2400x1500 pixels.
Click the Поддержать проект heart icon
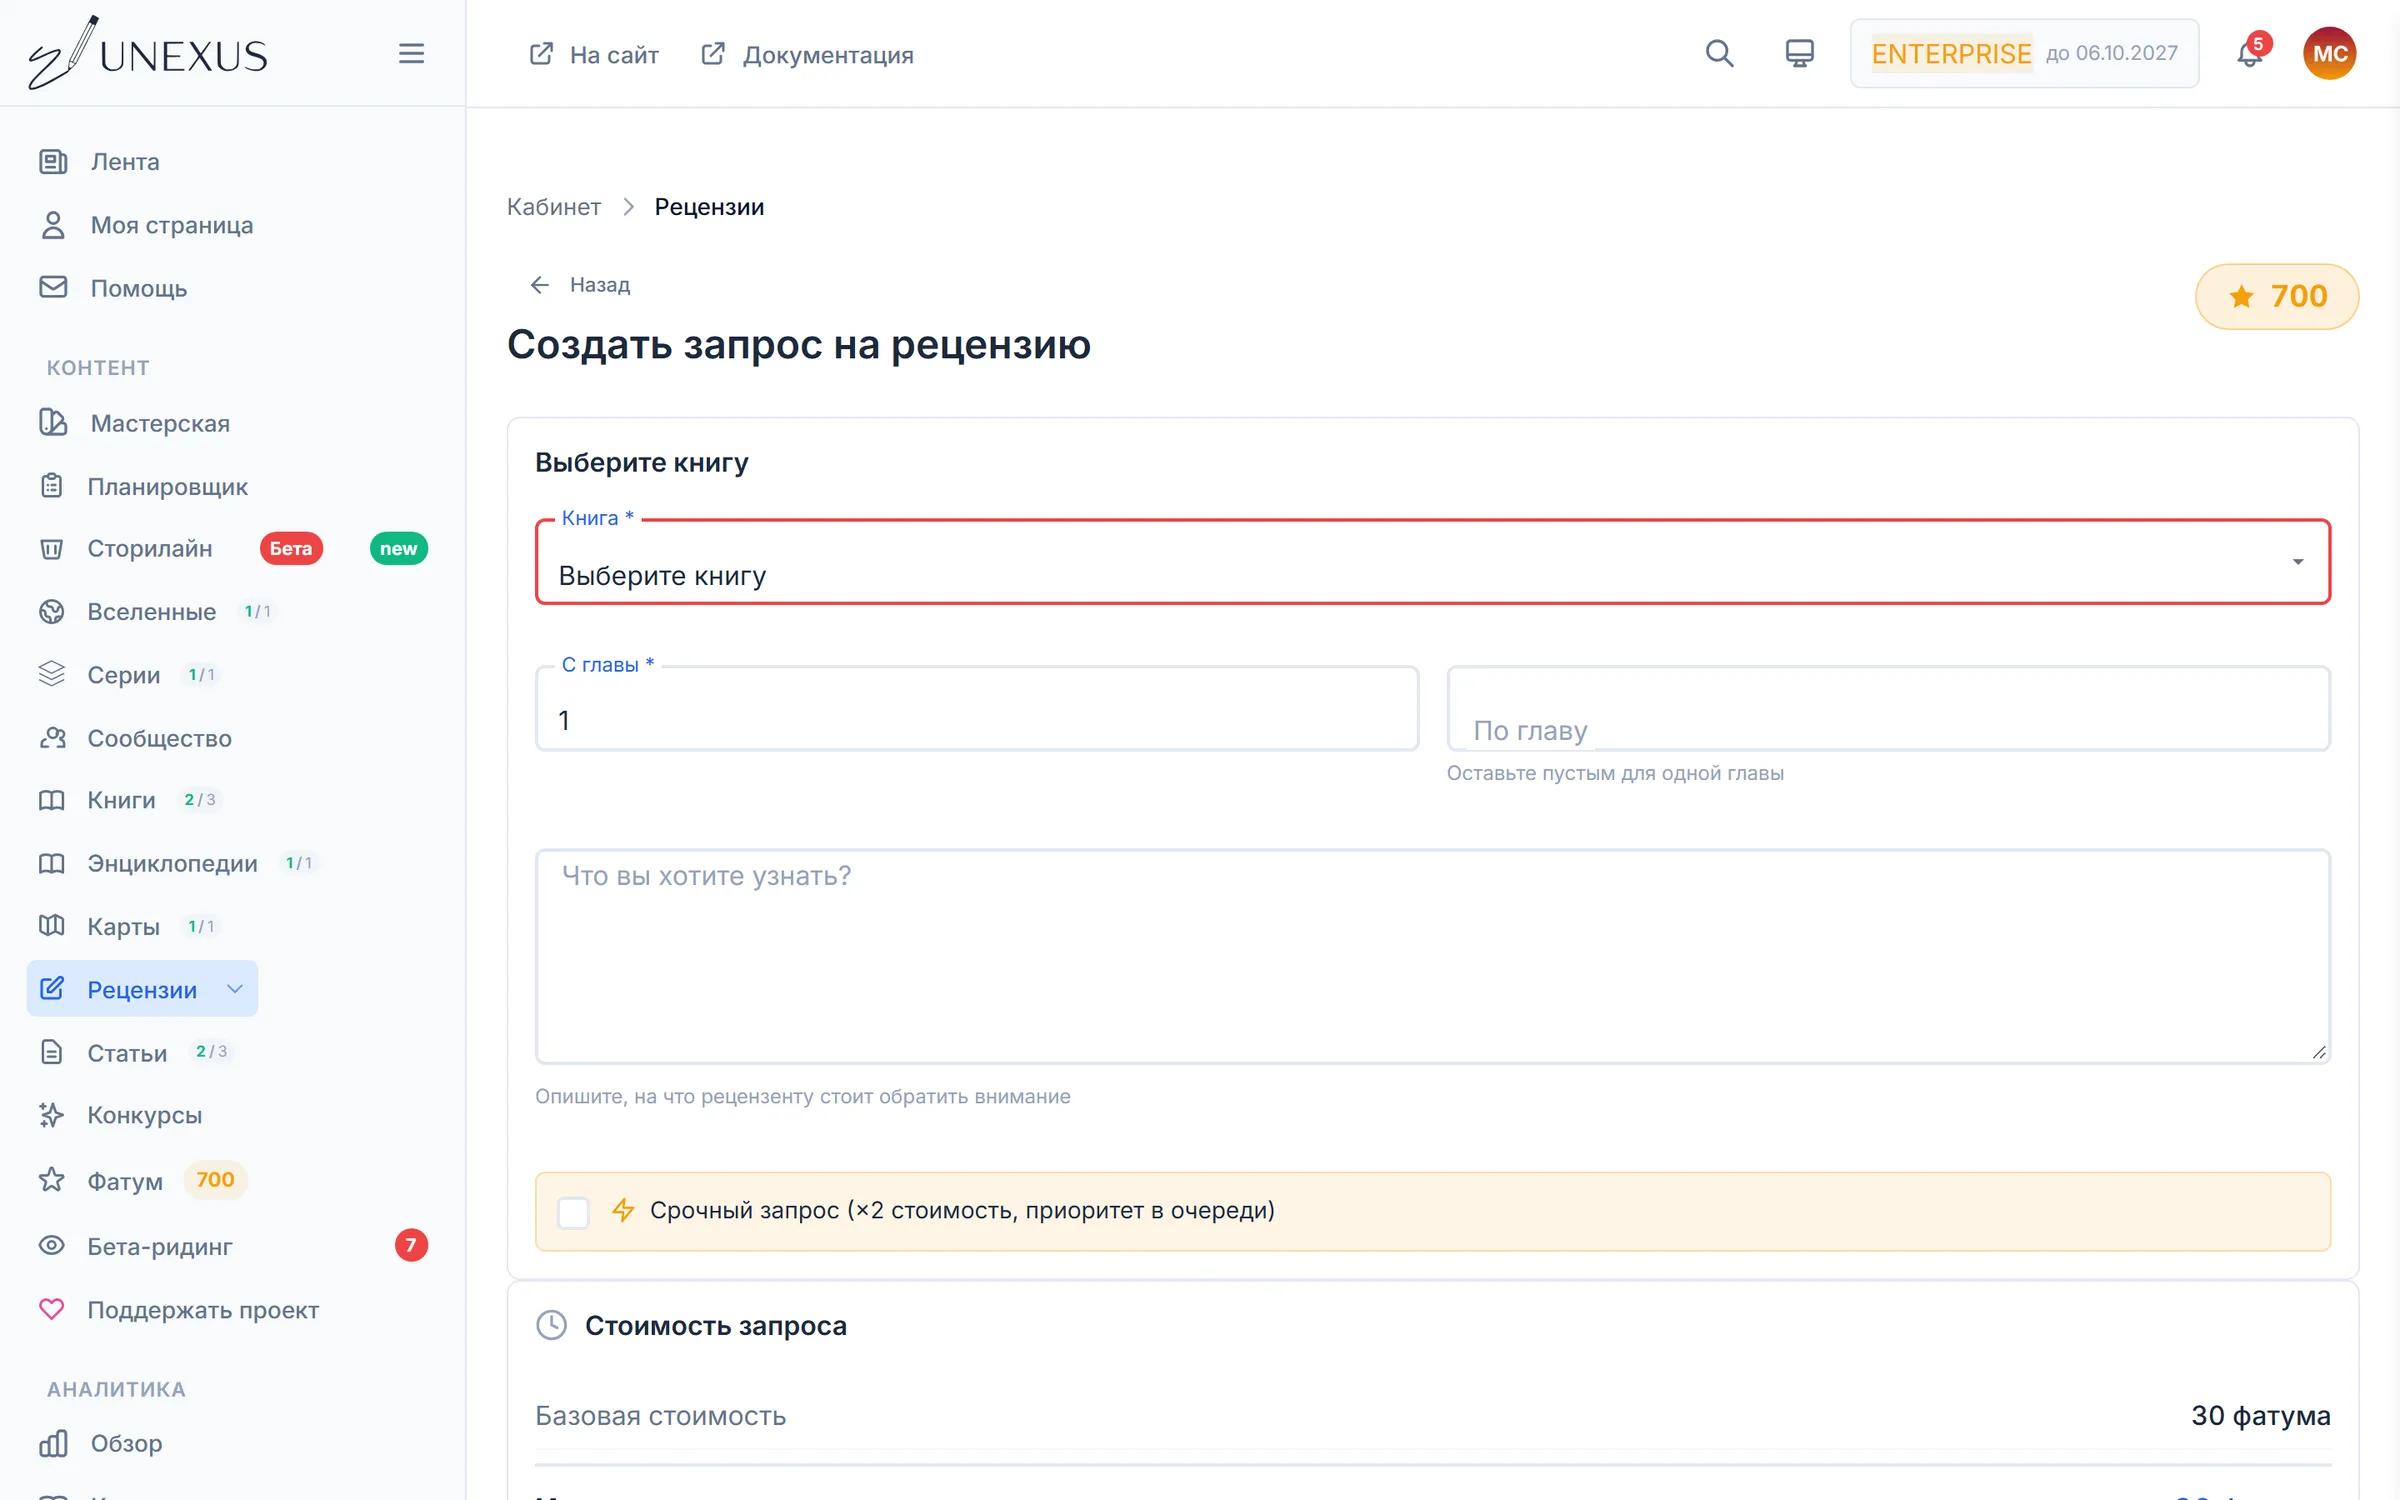tap(52, 1309)
